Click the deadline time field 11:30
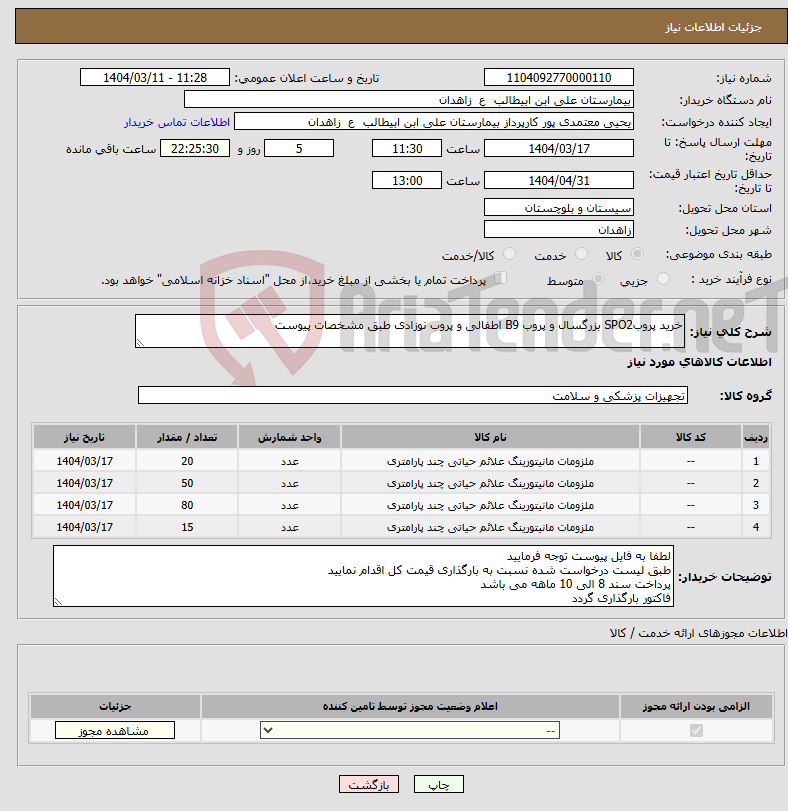The width and height of the screenshot is (788, 811). [406, 148]
